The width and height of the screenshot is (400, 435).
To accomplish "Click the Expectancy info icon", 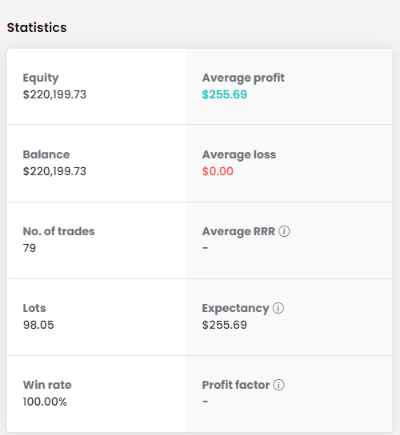I will point(278,308).
